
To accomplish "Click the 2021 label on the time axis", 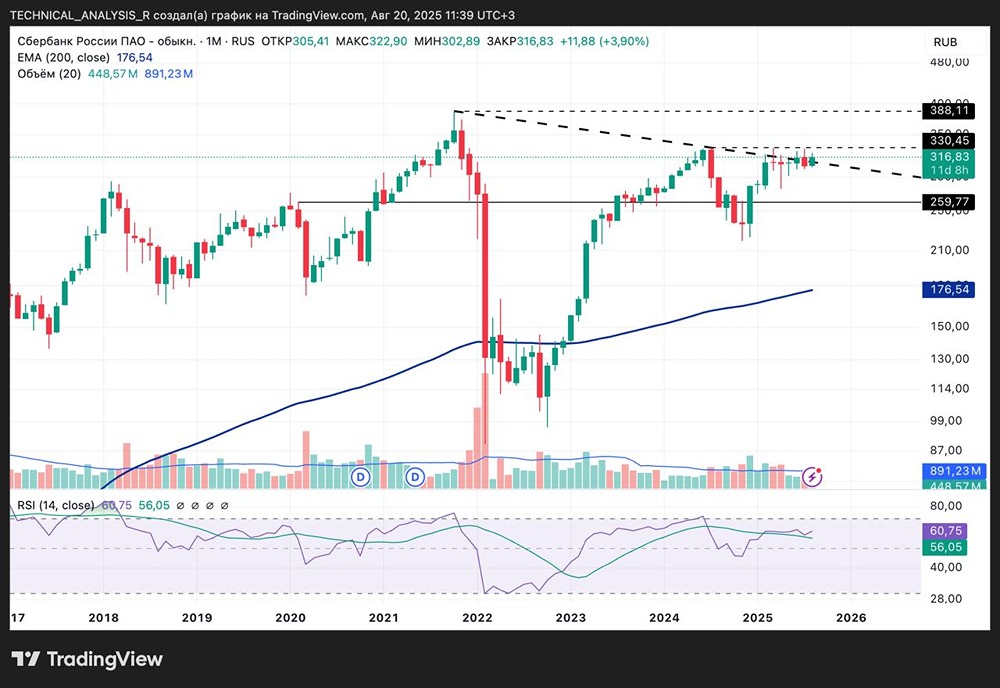I will point(384,618).
